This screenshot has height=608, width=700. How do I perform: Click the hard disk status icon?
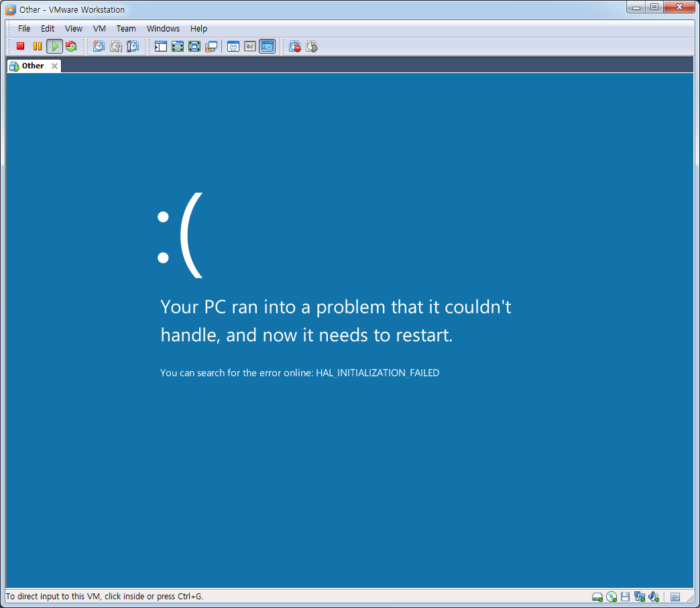pyautogui.click(x=597, y=597)
